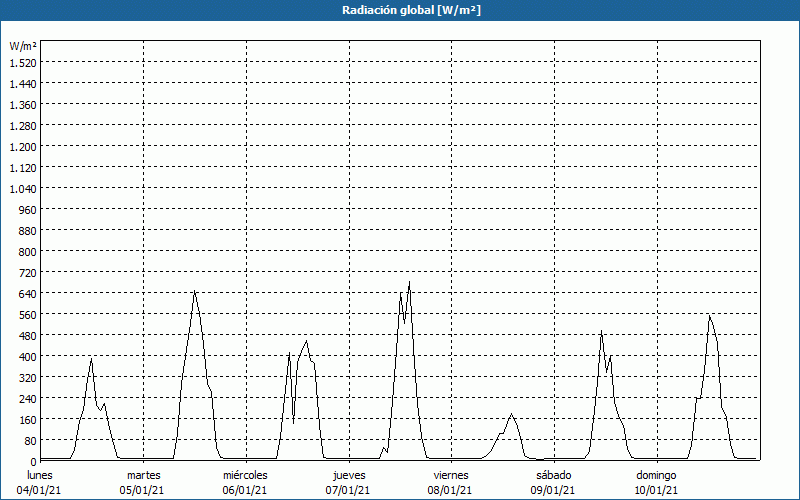Screen dimensions: 800x500
Task: Click the 560 y-axis value
Action: pyautogui.click(x=28, y=314)
